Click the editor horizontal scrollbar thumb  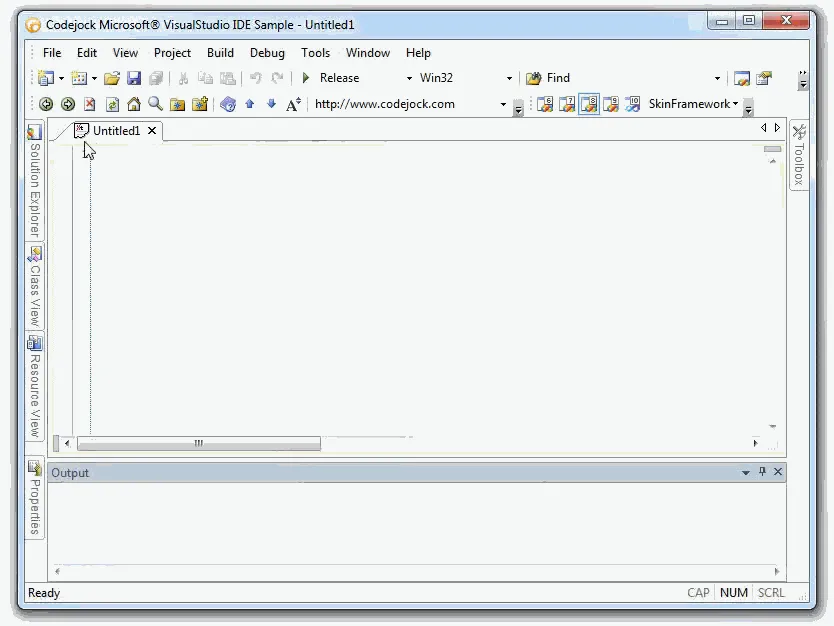199,444
